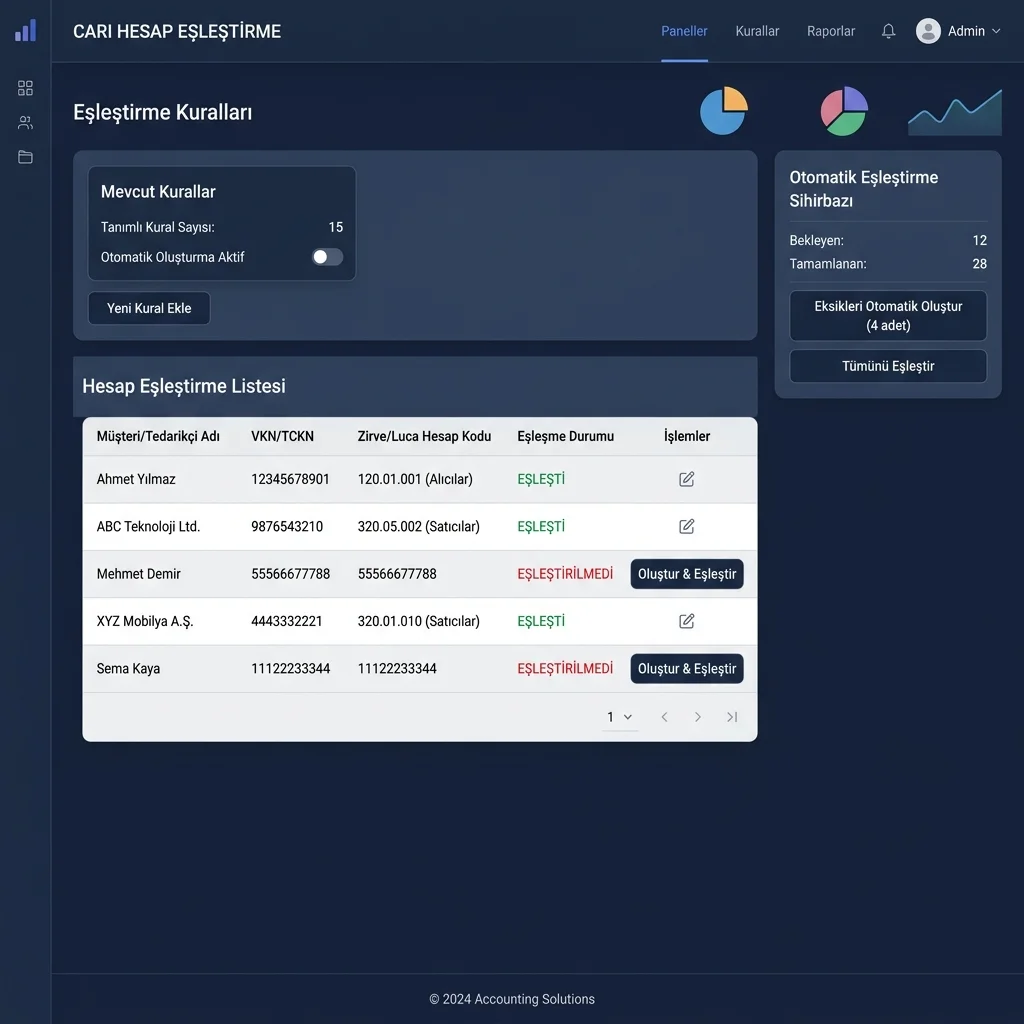The height and width of the screenshot is (1024, 1024).
Task: Edit the ABC Teknoloji Ltd. row
Action: [686, 526]
